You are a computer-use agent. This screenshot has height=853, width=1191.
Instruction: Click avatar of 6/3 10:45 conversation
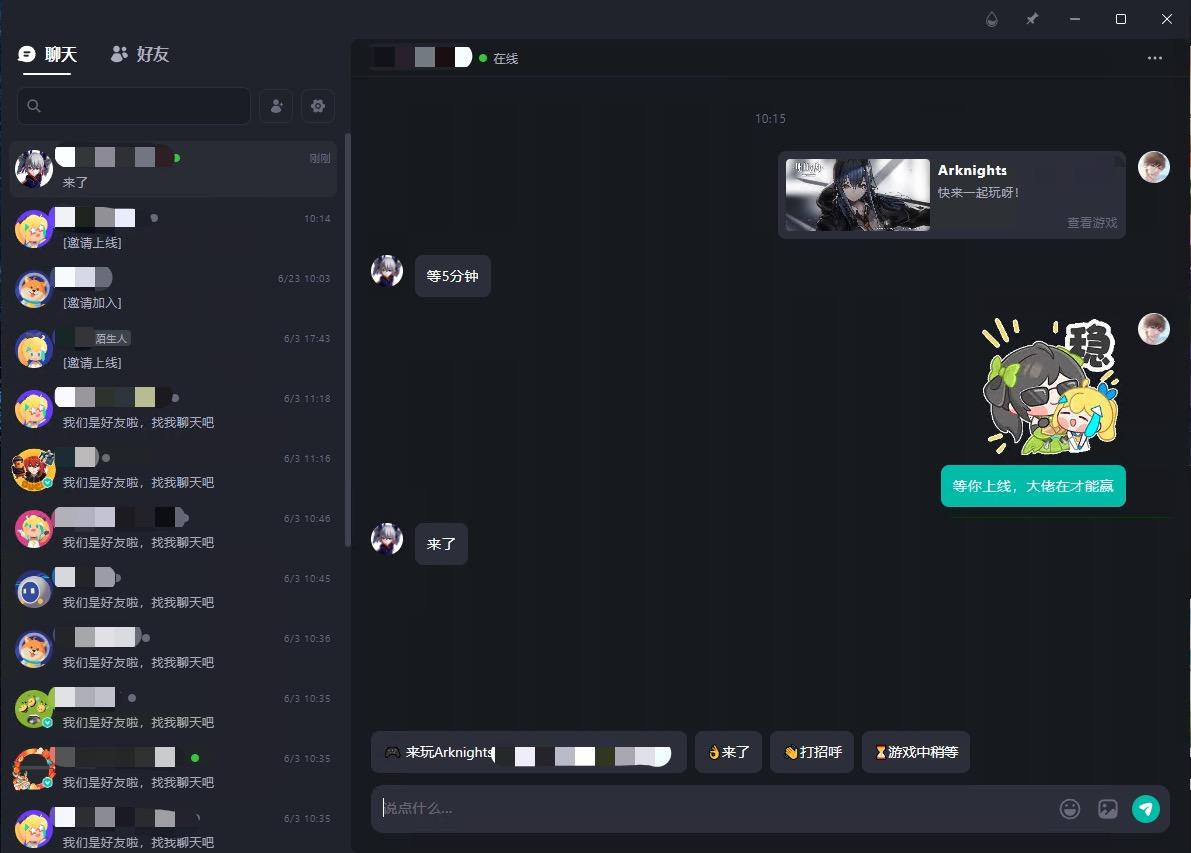(x=33, y=589)
